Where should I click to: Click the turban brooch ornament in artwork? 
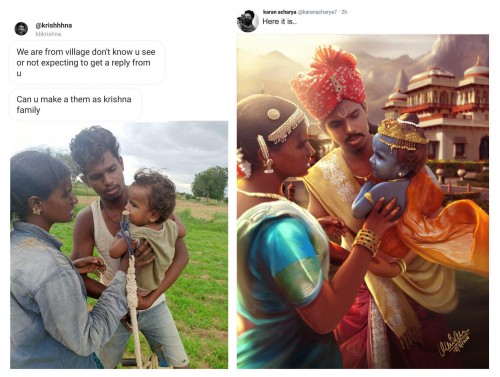337,83
